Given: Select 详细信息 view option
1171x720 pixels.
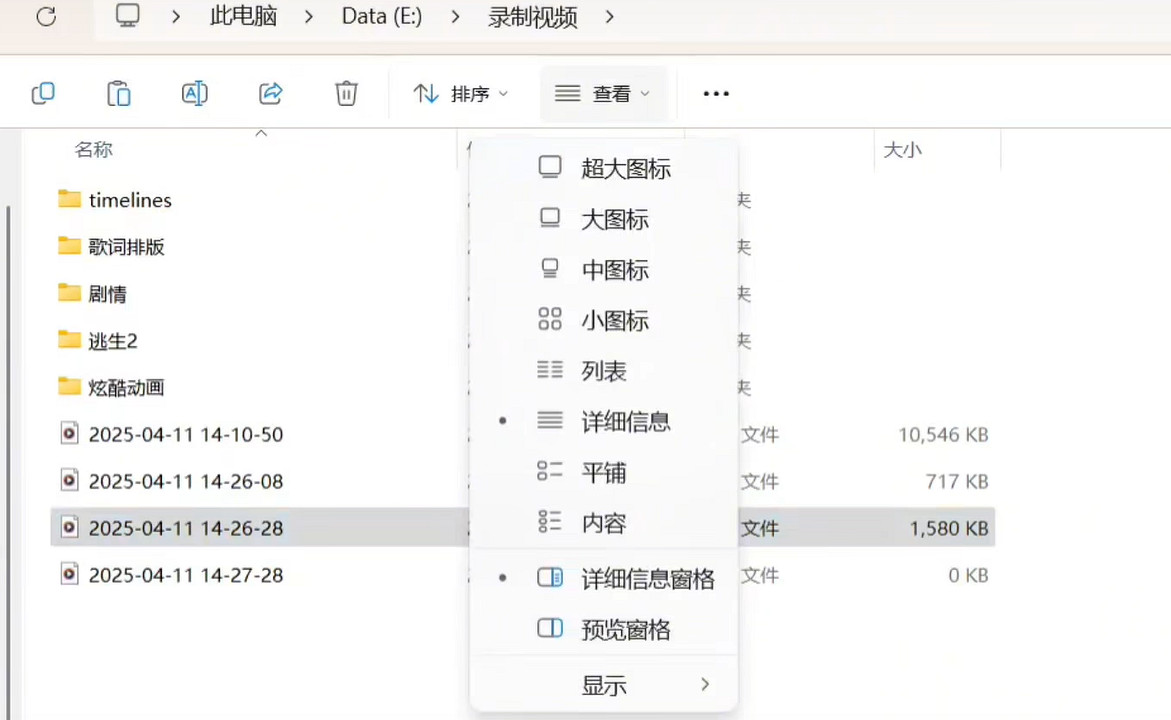Looking at the screenshot, I should point(625,422).
